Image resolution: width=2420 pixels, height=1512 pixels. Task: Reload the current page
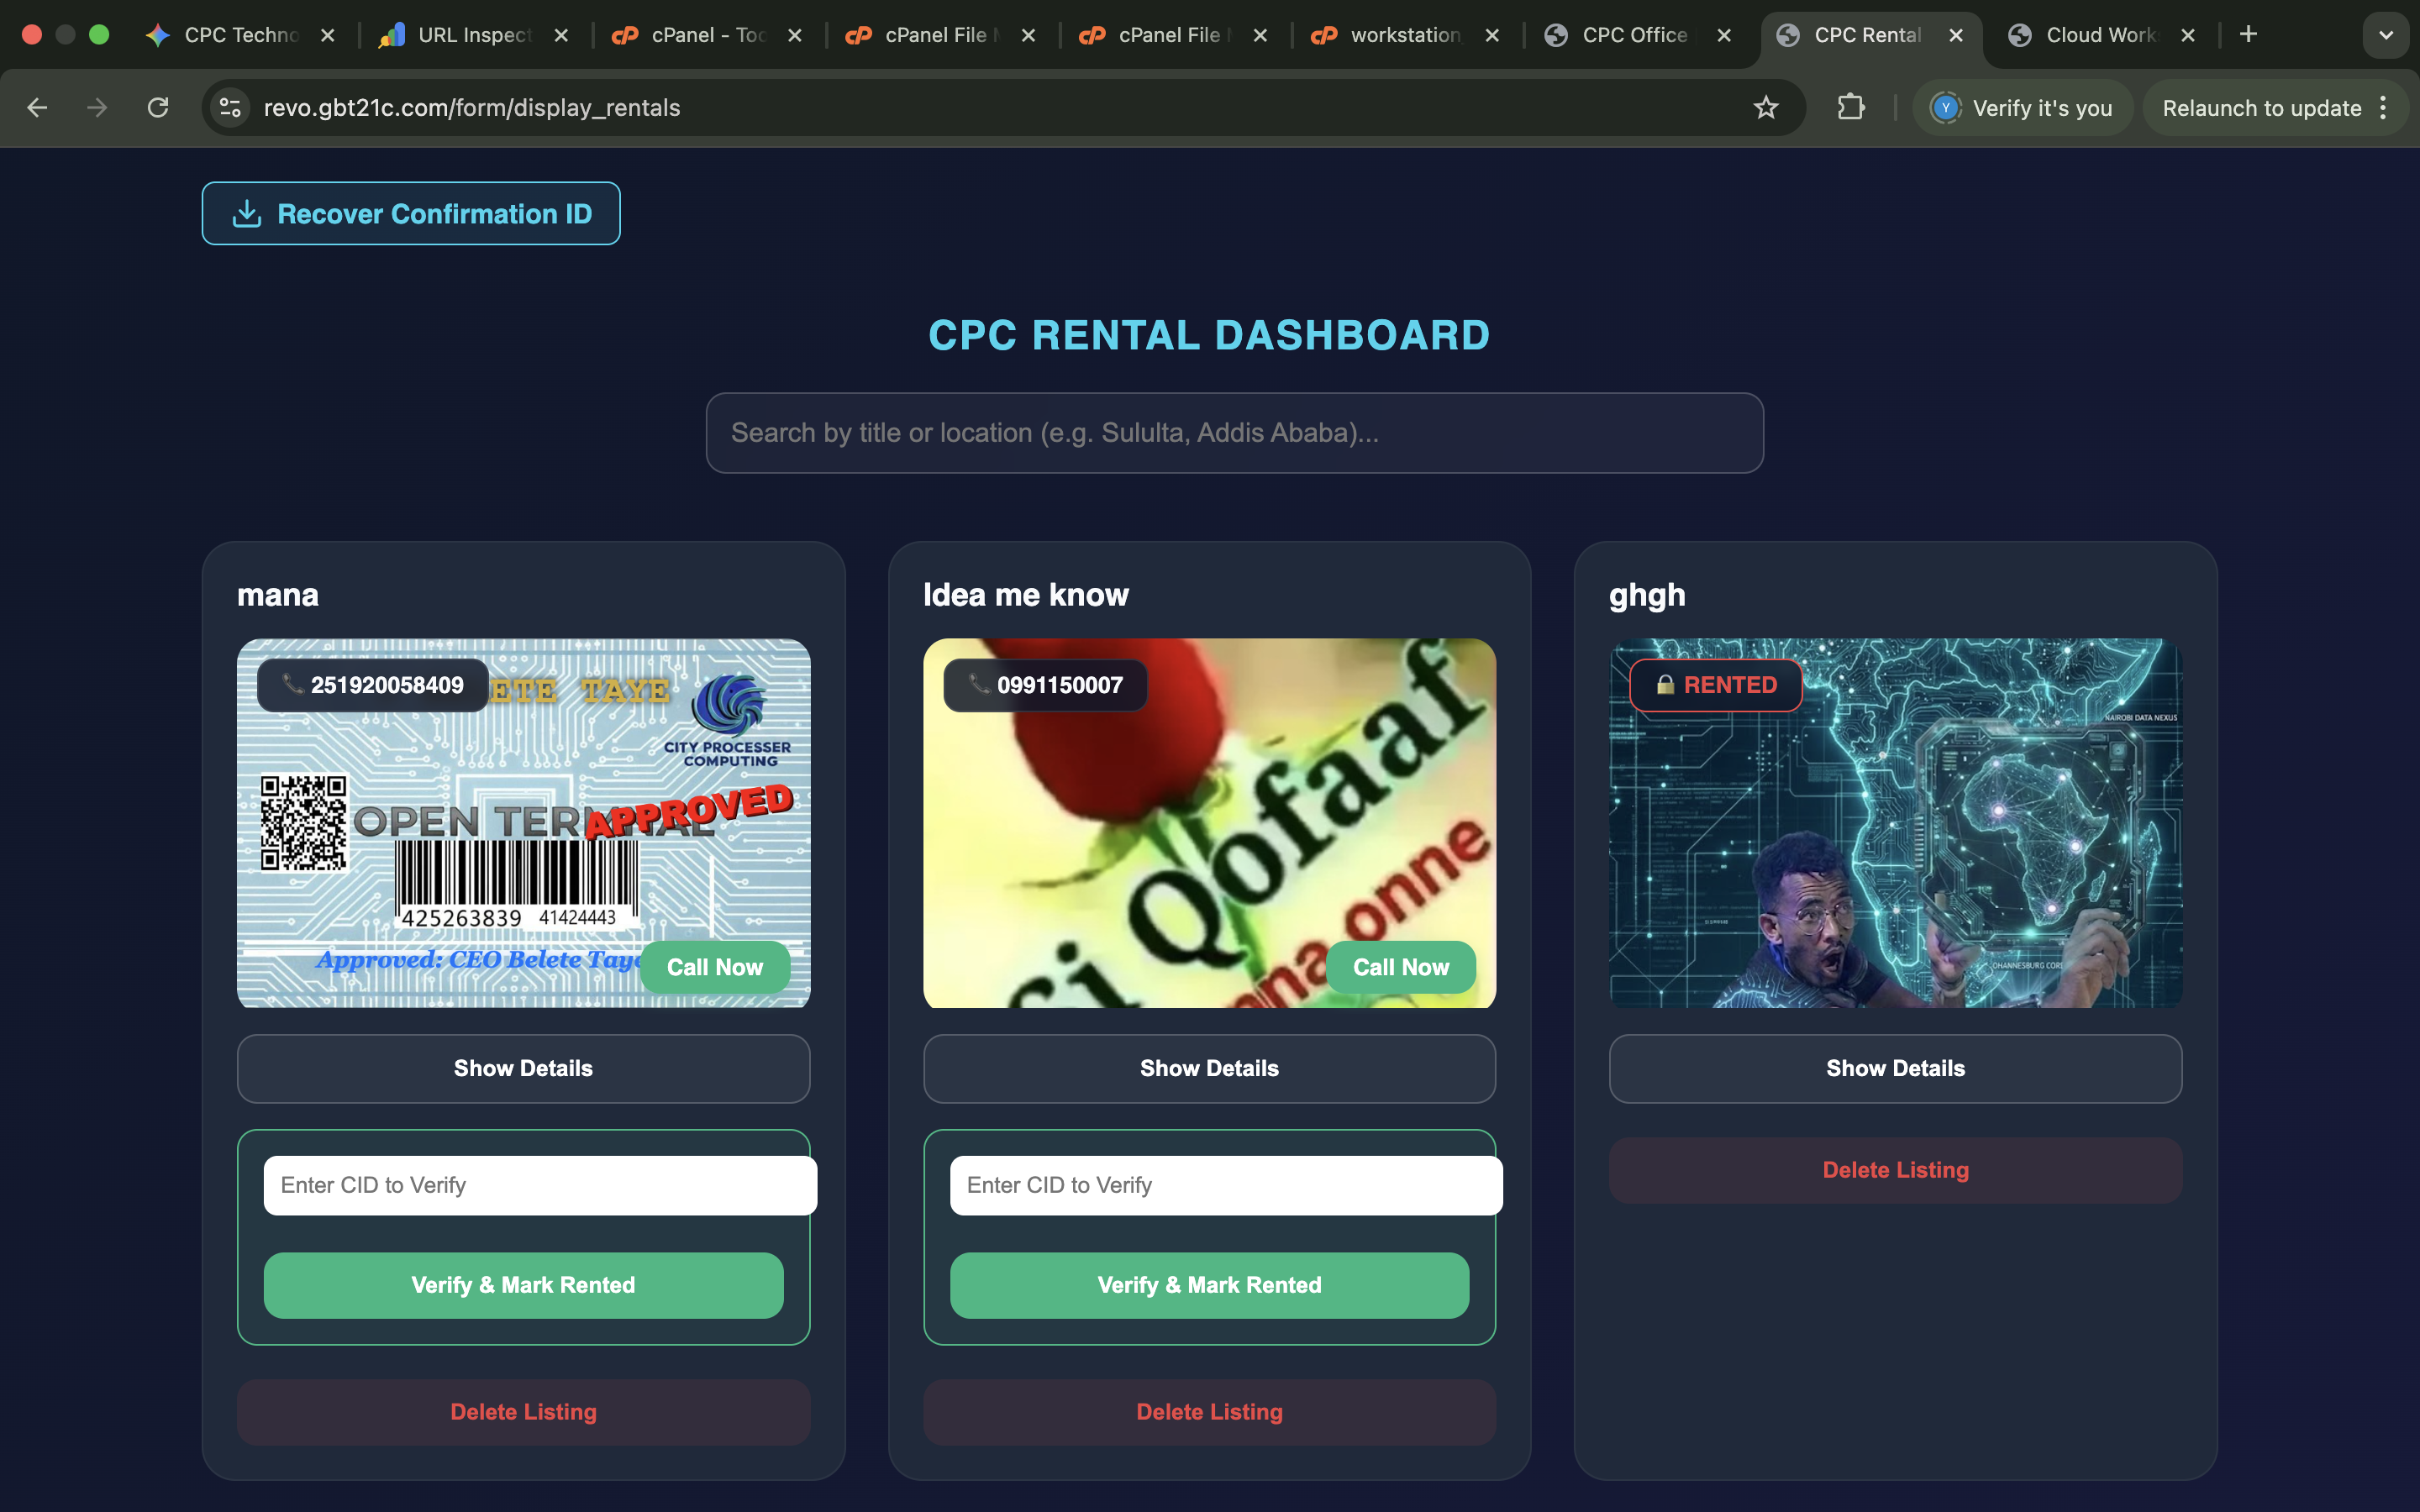coord(158,107)
